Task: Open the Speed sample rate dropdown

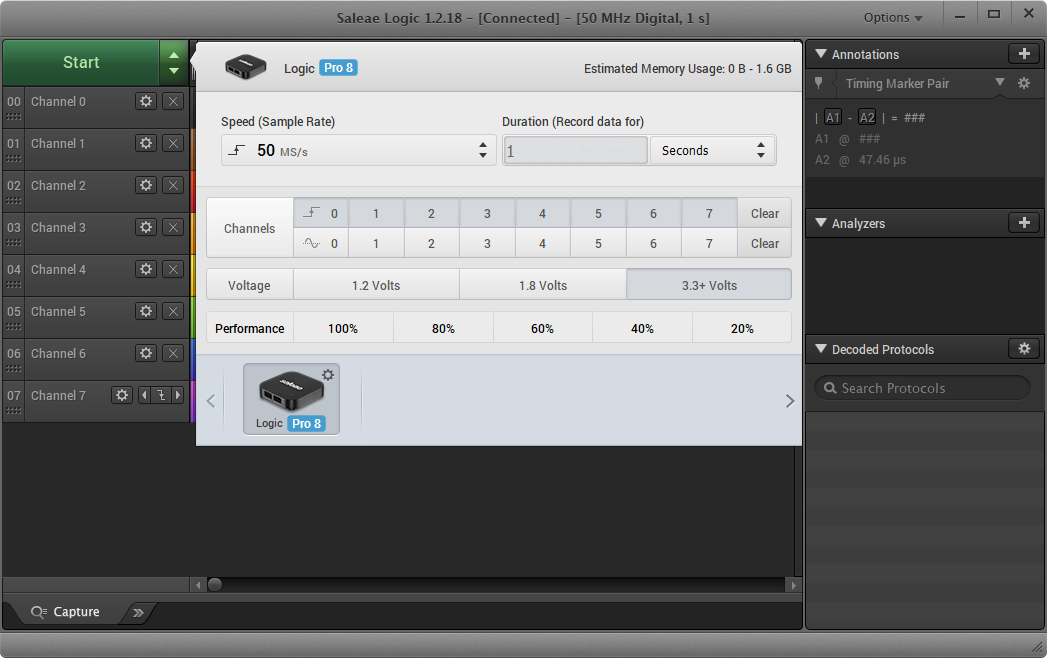Action: pyautogui.click(x=358, y=150)
